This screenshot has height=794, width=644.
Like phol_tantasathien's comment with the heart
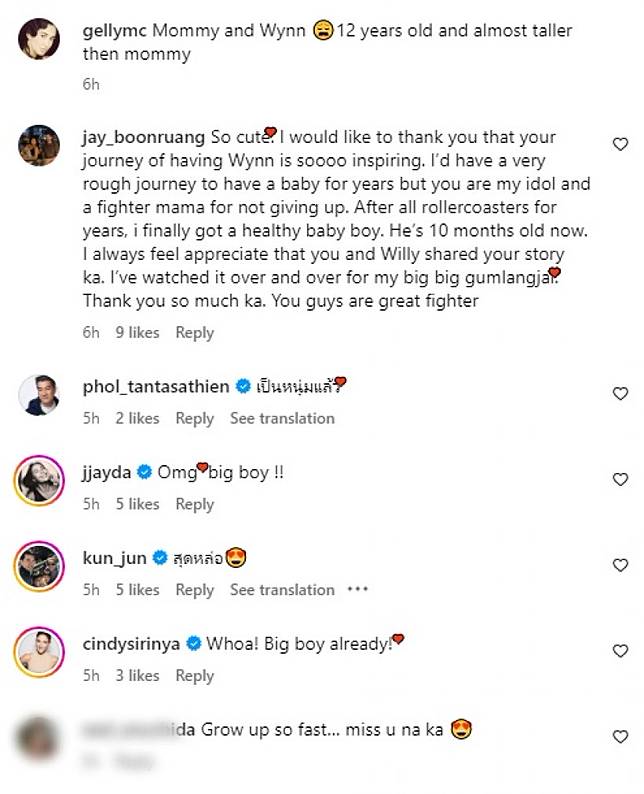[620, 394]
